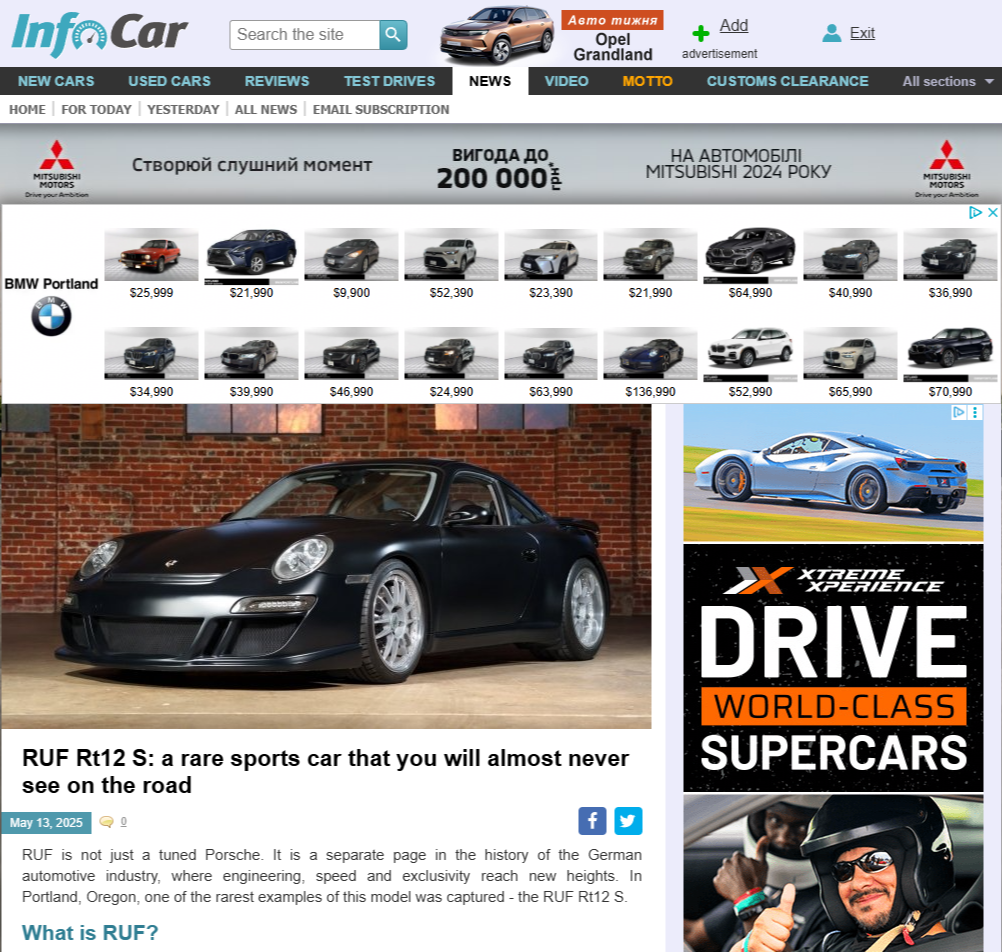Click the BMW Portland advertiser name
This screenshot has height=952, width=1002.
click(x=51, y=284)
